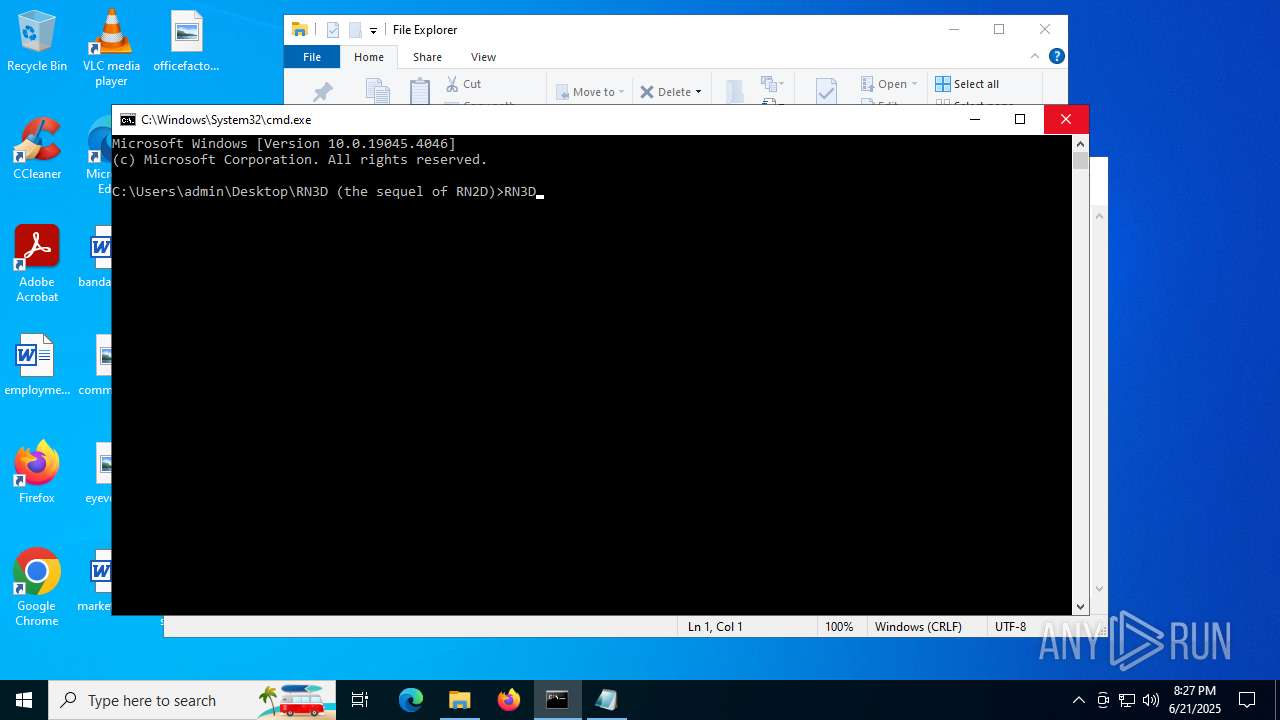Click the Properties checkmark icon in ribbon
This screenshot has height=720, width=1280.
point(826,91)
